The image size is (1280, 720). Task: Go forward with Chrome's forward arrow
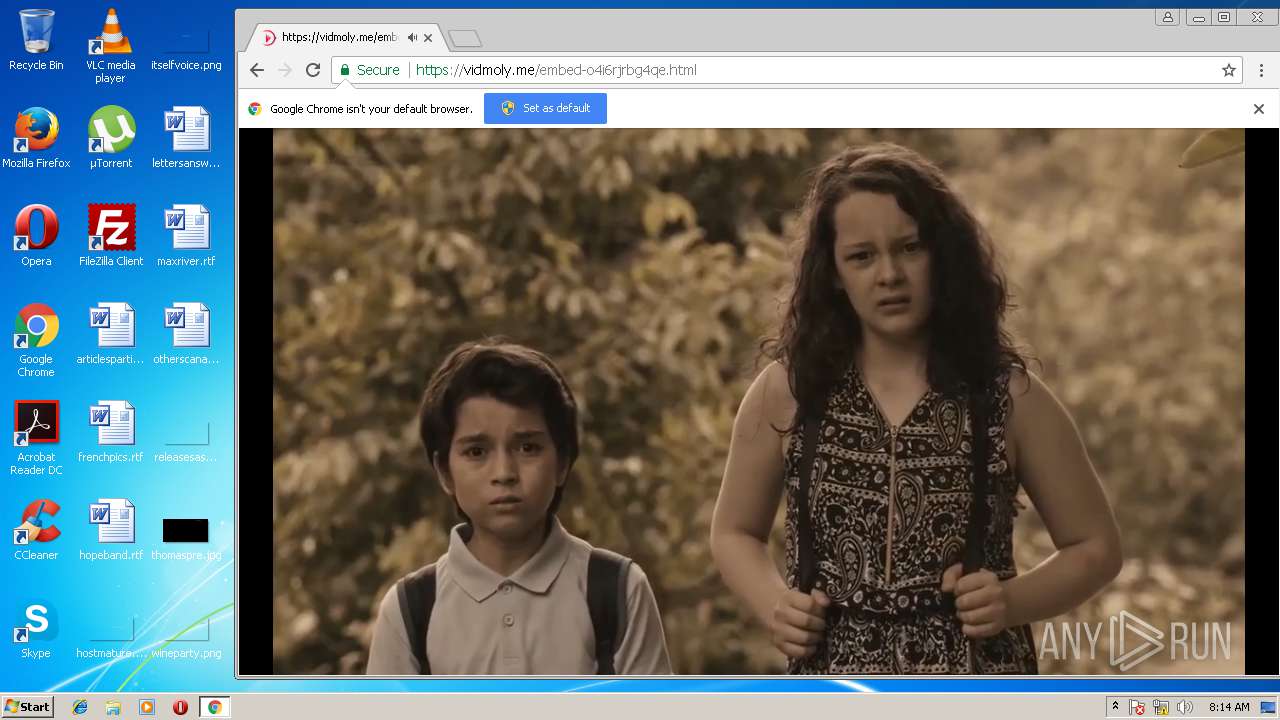click(285, 70)
